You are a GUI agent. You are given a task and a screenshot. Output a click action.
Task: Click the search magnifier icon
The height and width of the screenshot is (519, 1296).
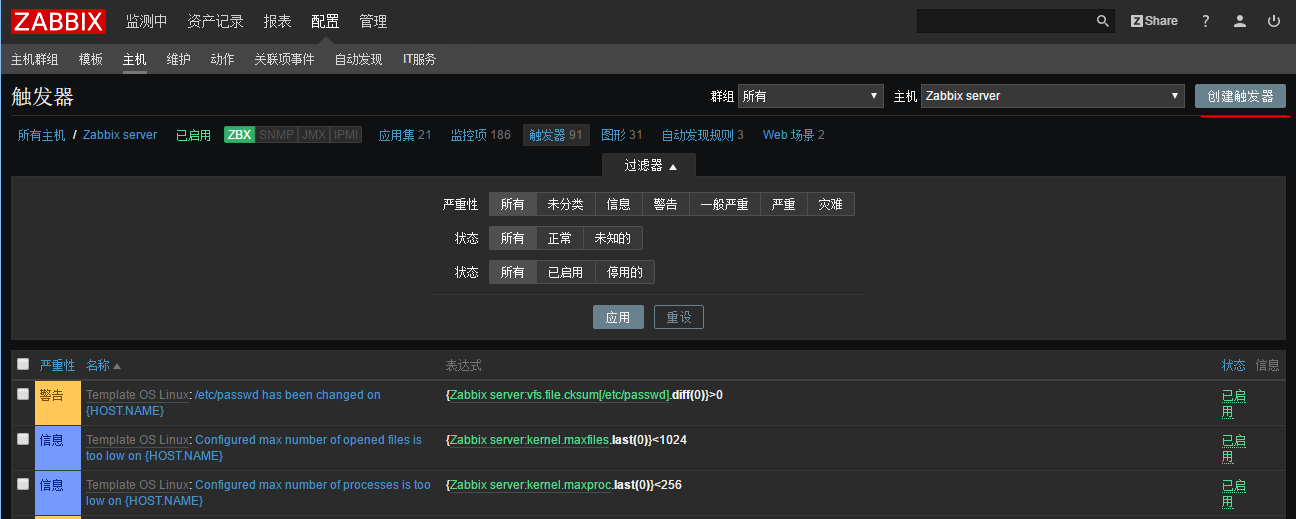click(x=1103, y=21)
